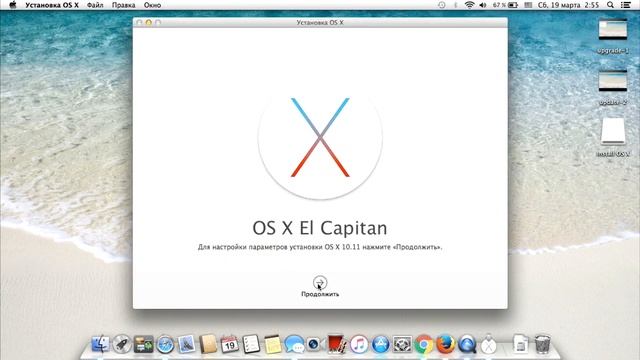Open the Файл menu

(x=95, y=5)
